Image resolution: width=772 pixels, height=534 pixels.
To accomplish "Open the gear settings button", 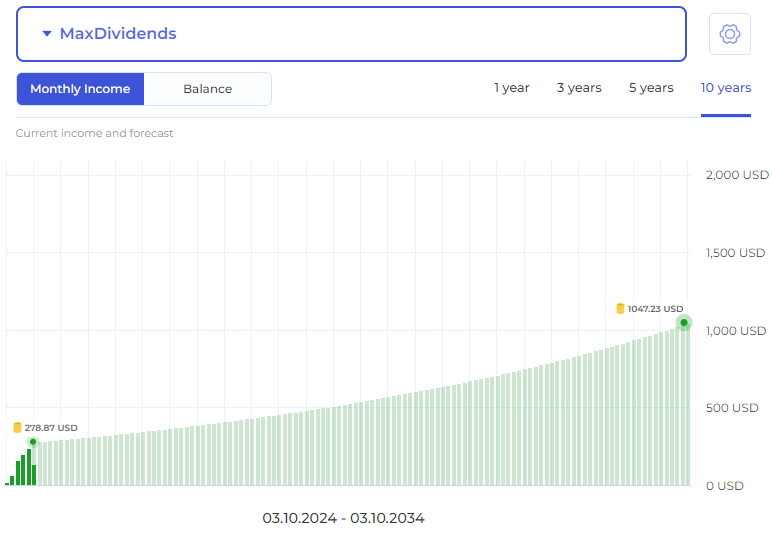I will [730, 34].
